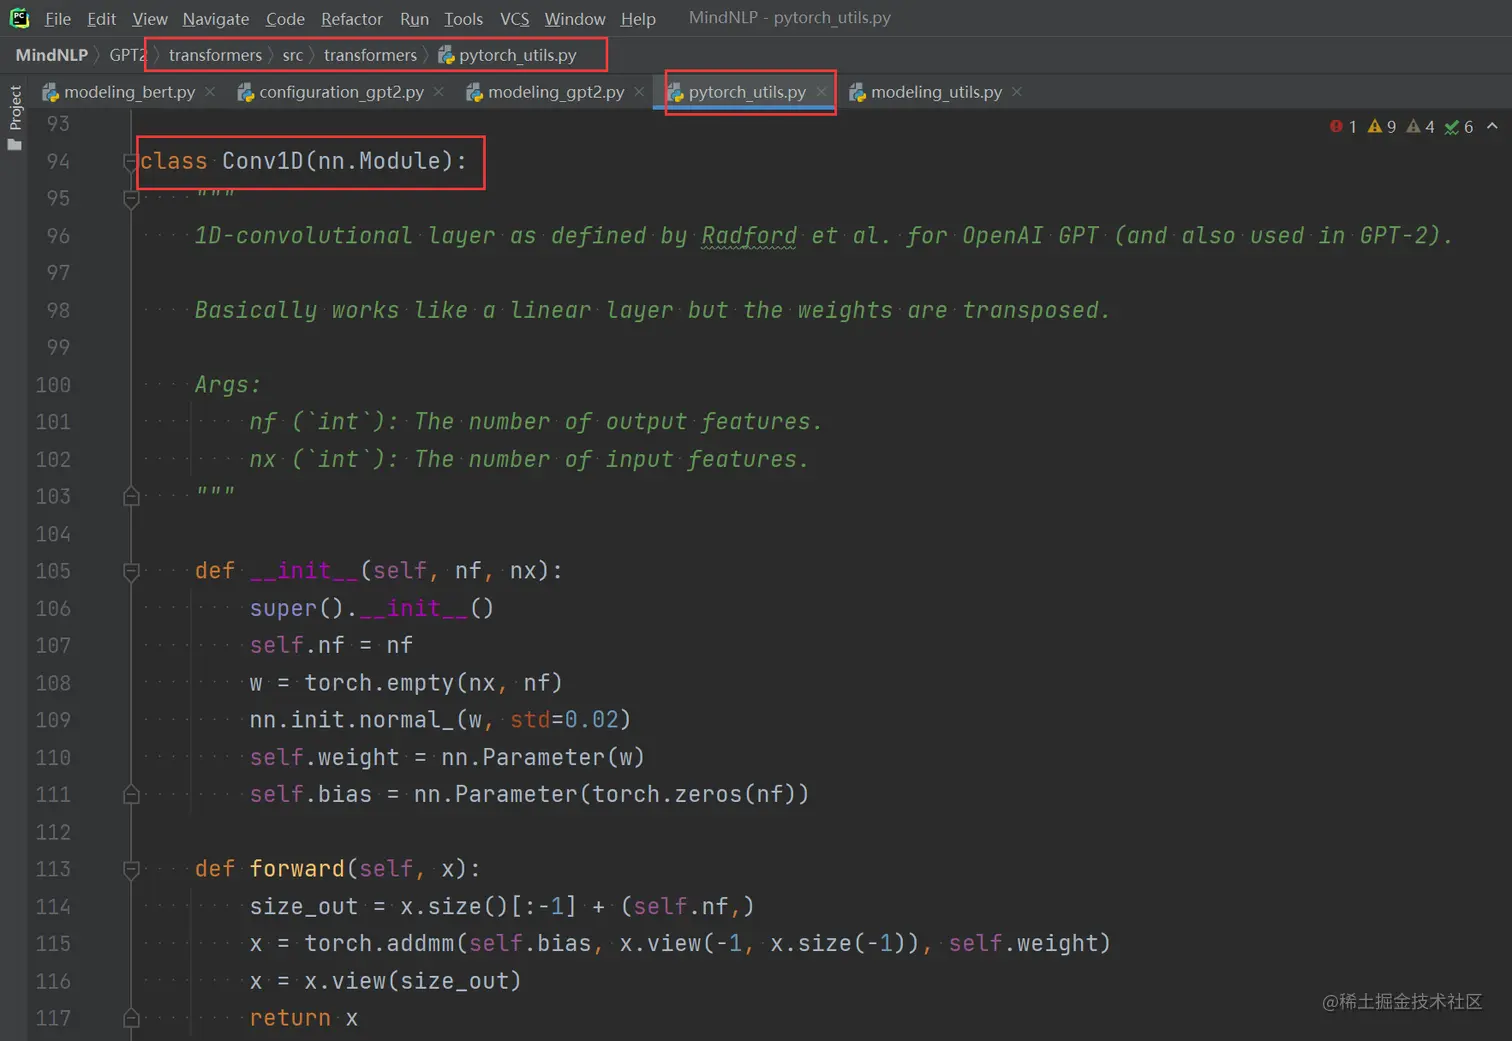Click the Radford word in the docstring
The width and height of the screenshot is (1512, 1041).
[749, 236]
